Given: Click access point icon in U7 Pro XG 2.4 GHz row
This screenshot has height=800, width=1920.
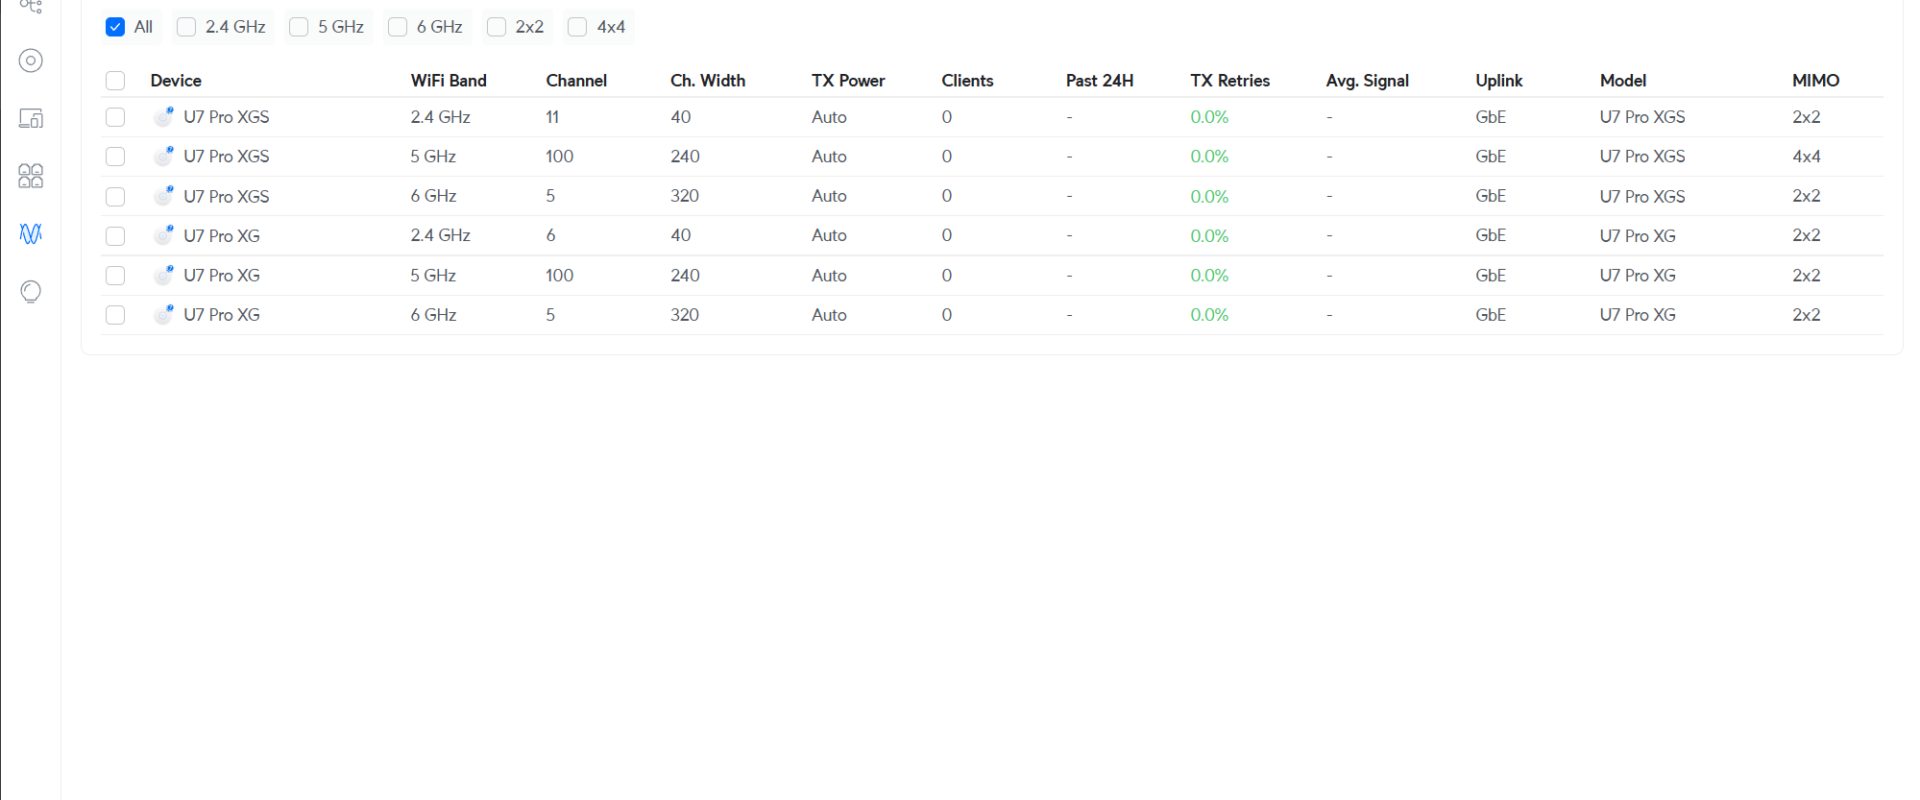Looking at the screenshot, I should [163, 235].
